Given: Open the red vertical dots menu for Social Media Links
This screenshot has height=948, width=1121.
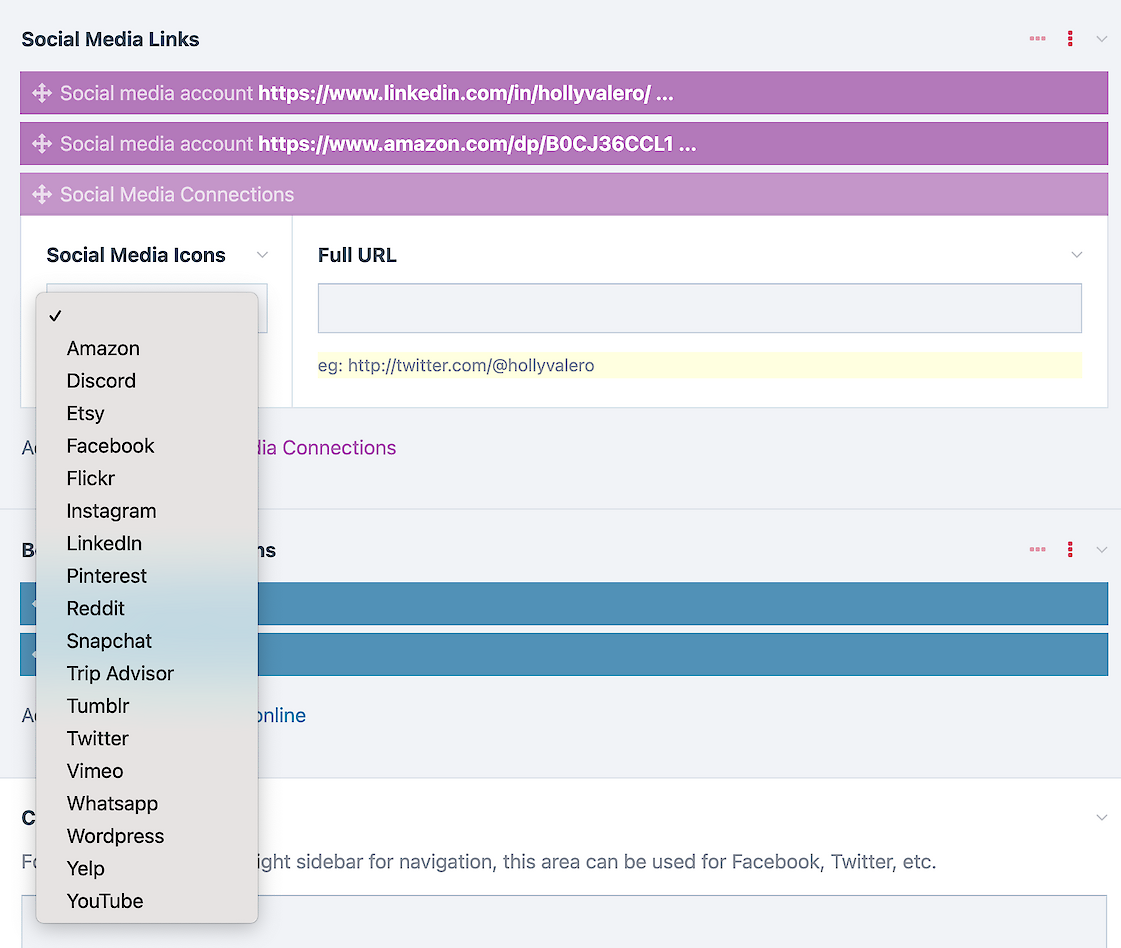Looking at the screenshot, I should point(1070,39).
